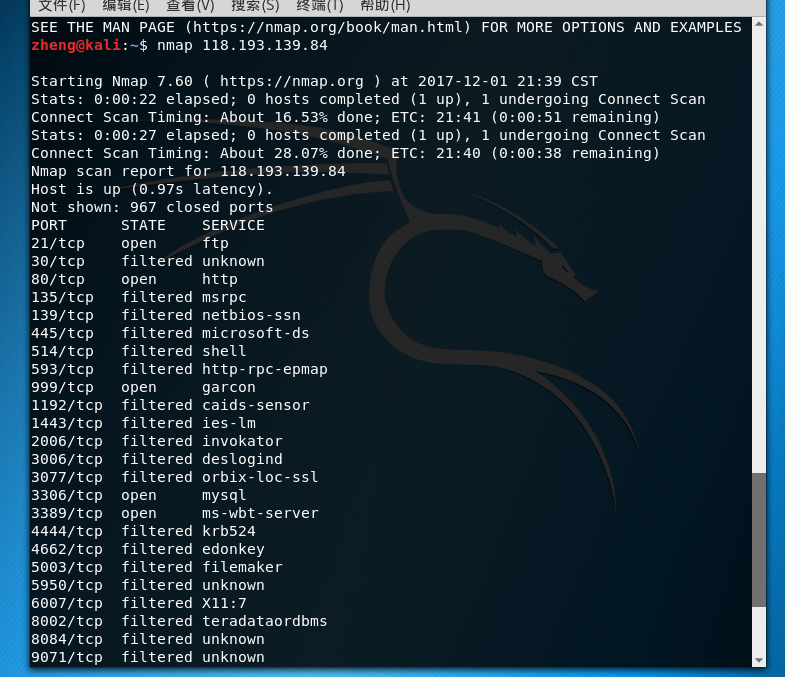Click the edonkey service name
785x677 pixels.
point(233,550)
